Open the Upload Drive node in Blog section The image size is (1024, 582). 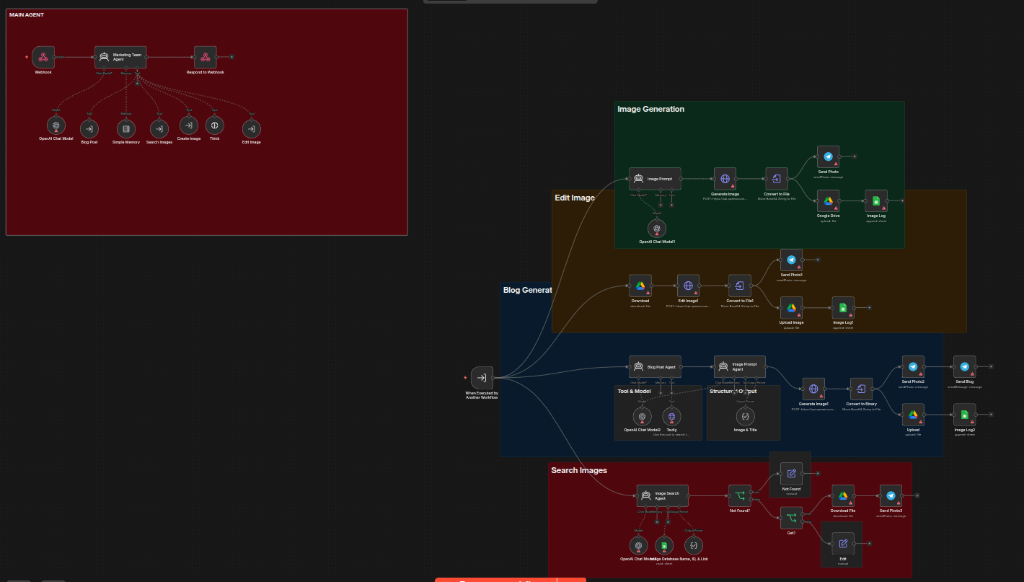click(913, 414)
